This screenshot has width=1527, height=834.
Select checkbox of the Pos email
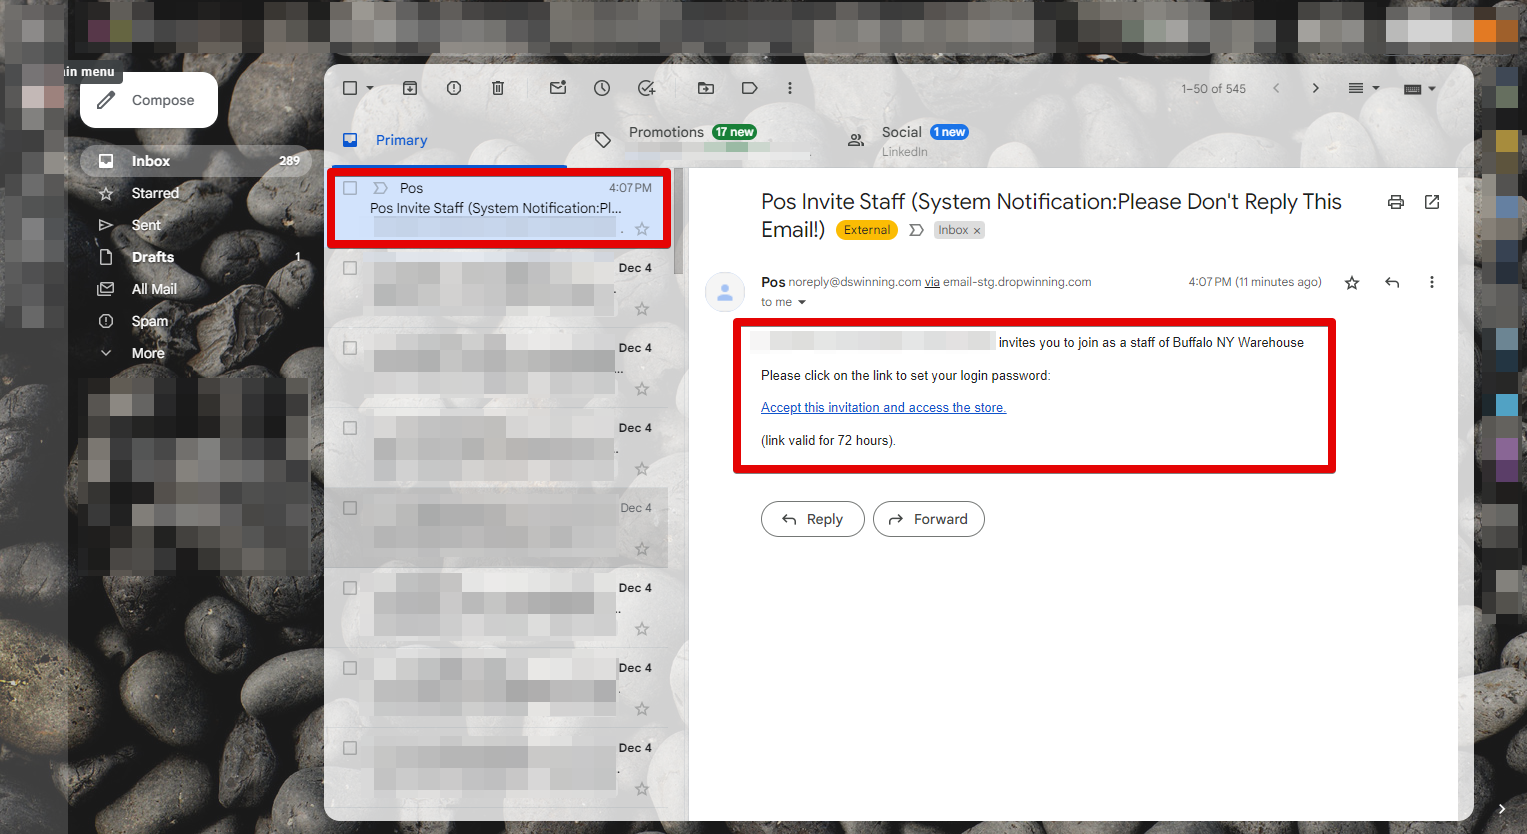pyautogui.click(x=350, y=188)
